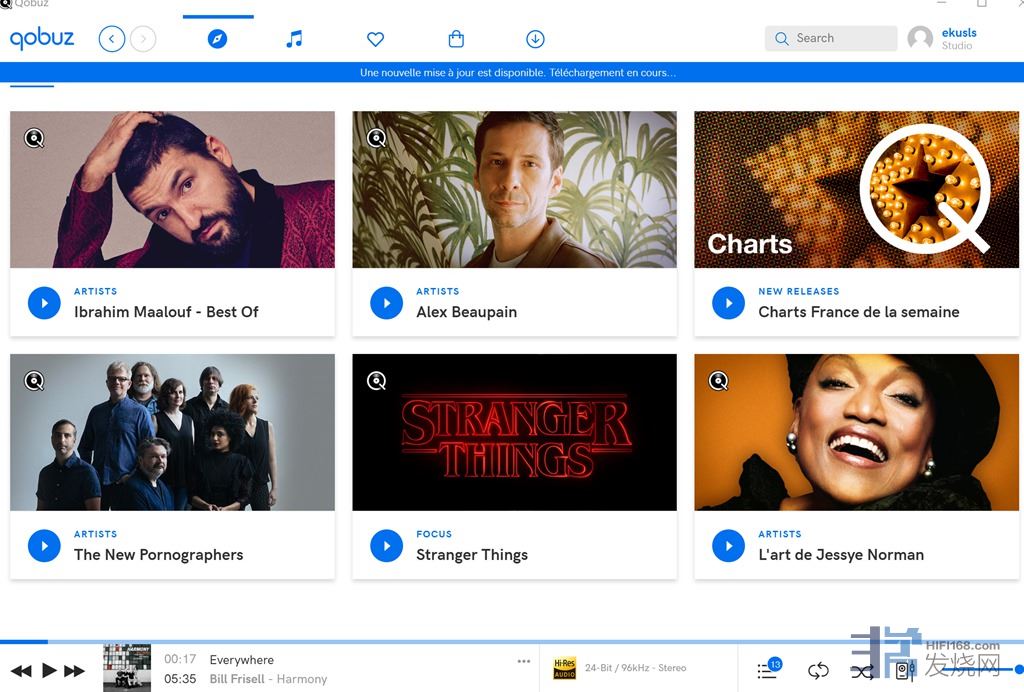Screen dimensions: 1024x692
Task: Skip to the next track
Action: point(75,671)
